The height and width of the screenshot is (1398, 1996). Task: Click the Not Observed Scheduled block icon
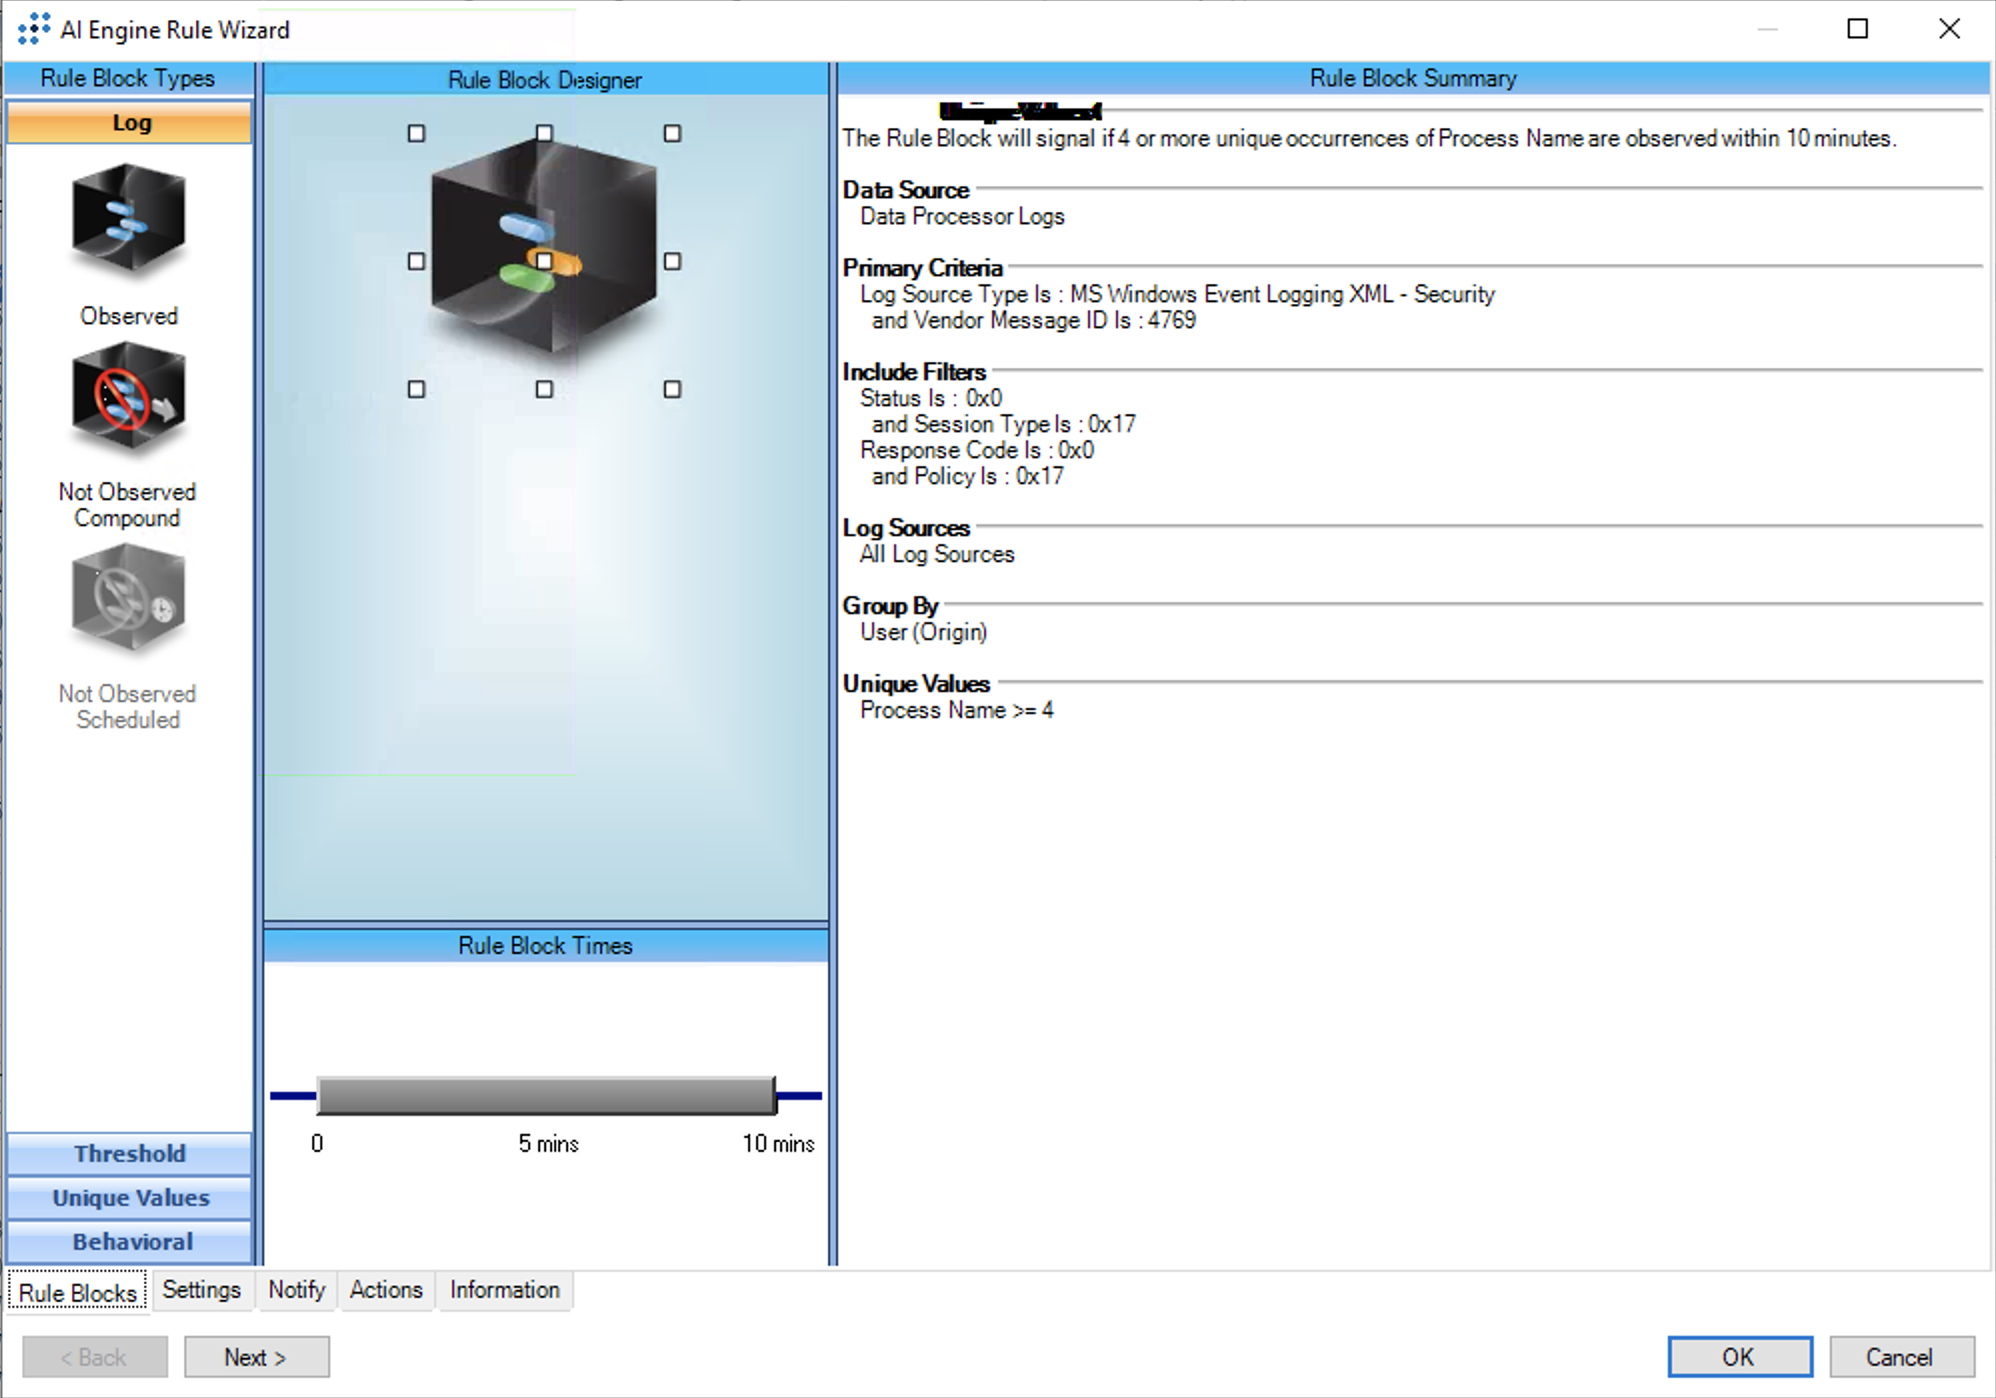point(128,599)
